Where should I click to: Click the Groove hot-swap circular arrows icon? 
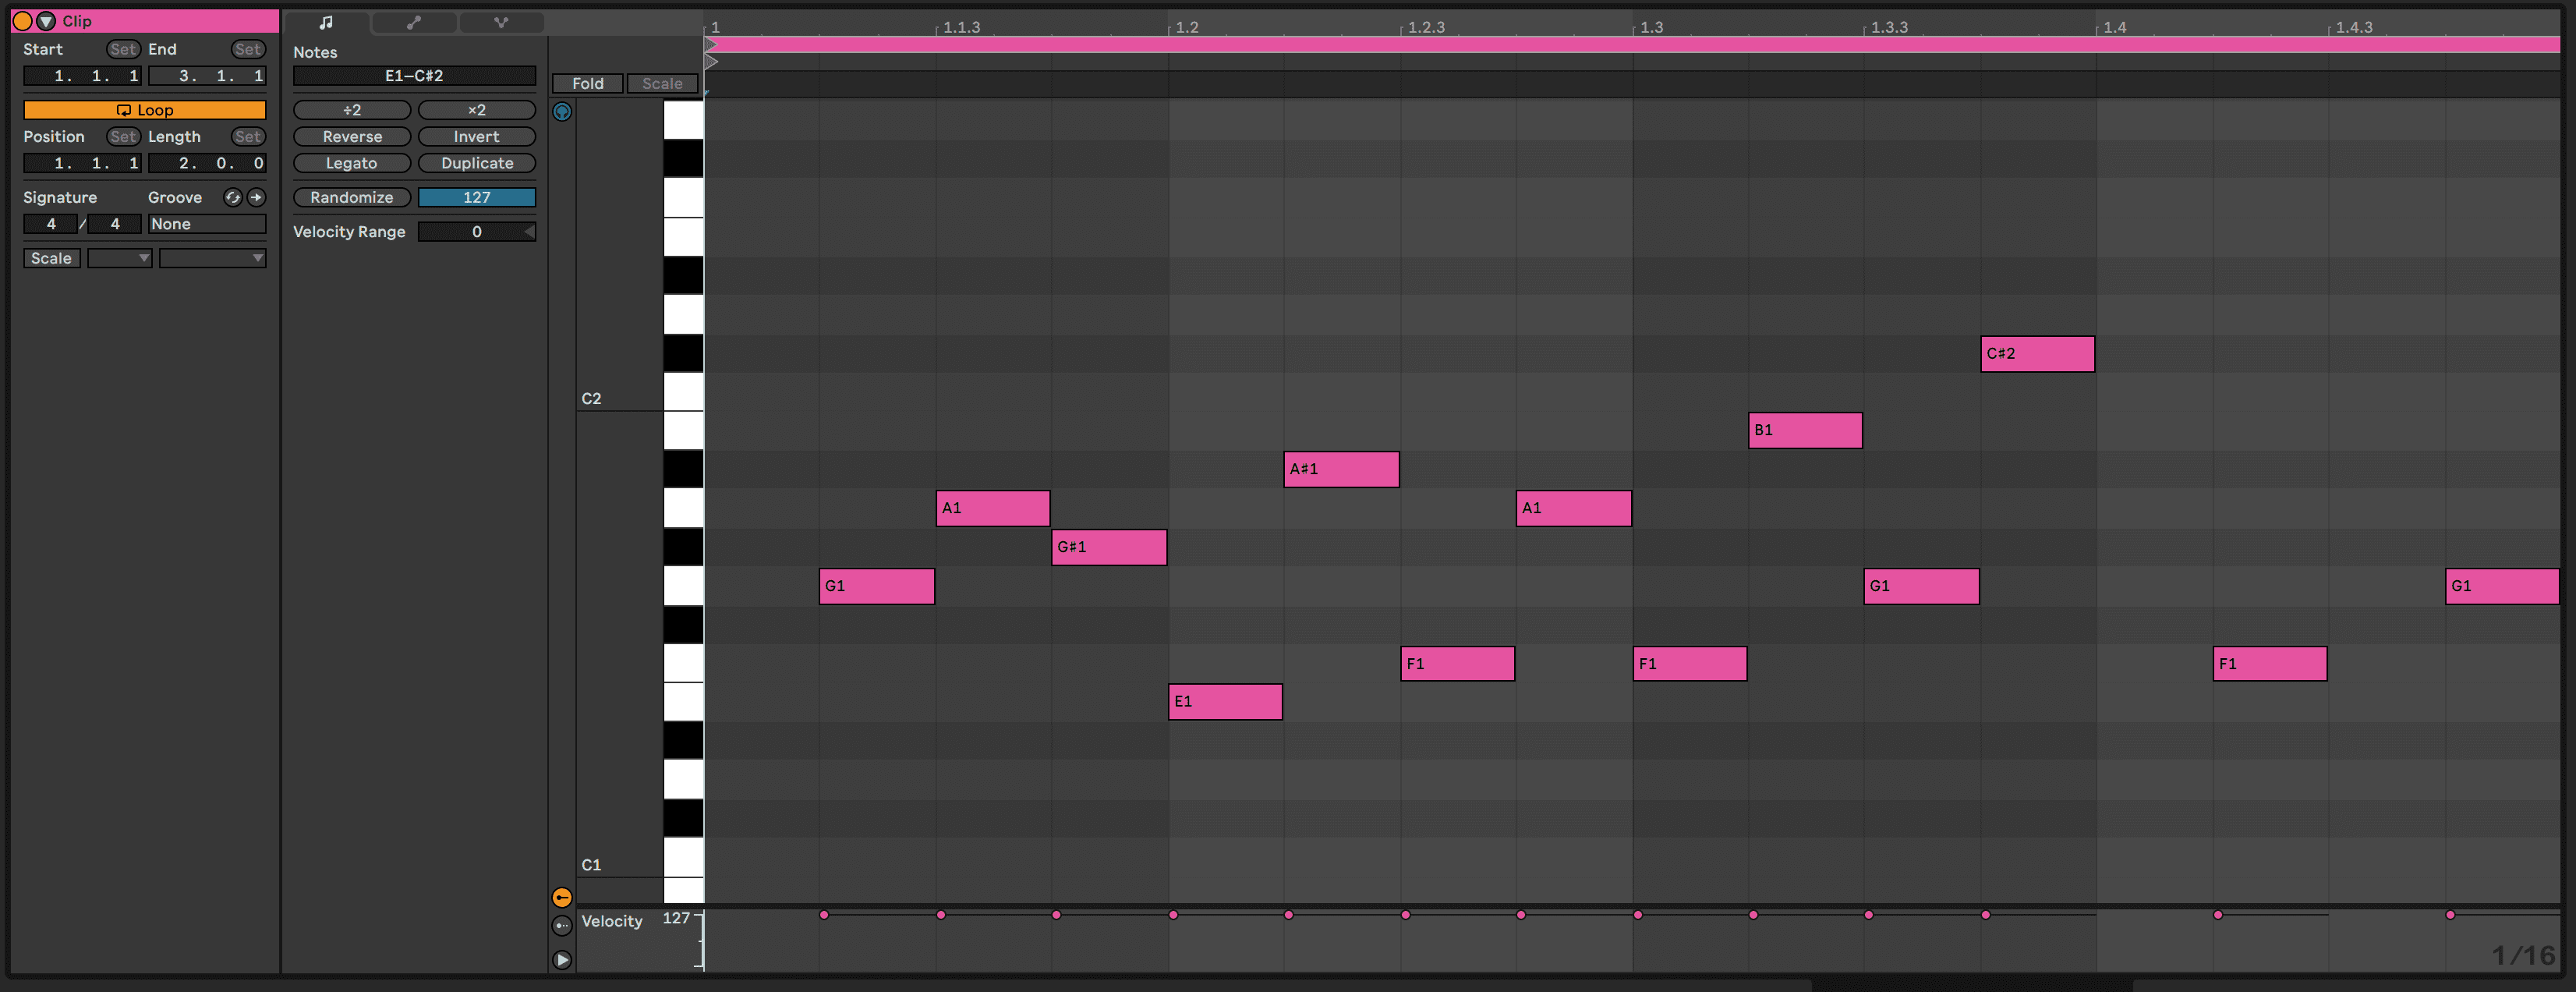pyautogui.click(x=232, y=197)
